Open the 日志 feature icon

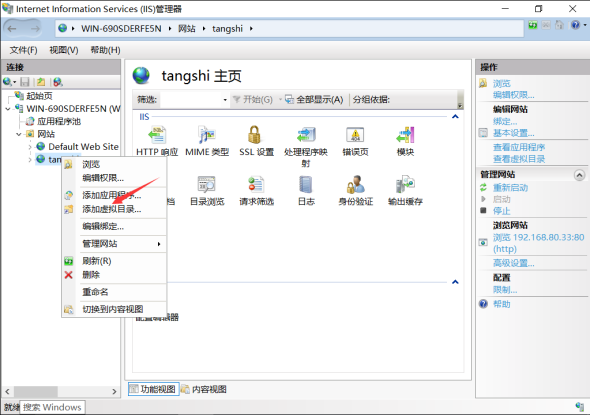tap(306, 191)
